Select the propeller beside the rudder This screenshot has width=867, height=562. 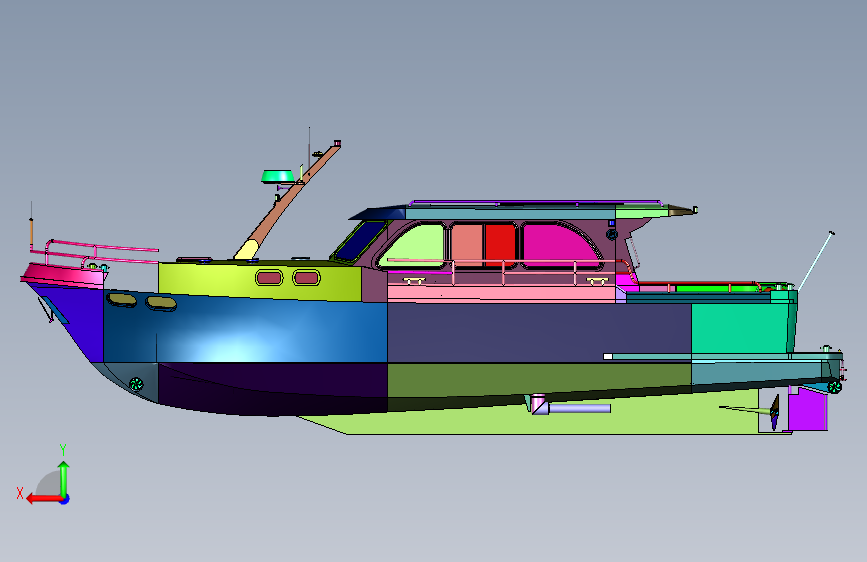tap(774, 412)
